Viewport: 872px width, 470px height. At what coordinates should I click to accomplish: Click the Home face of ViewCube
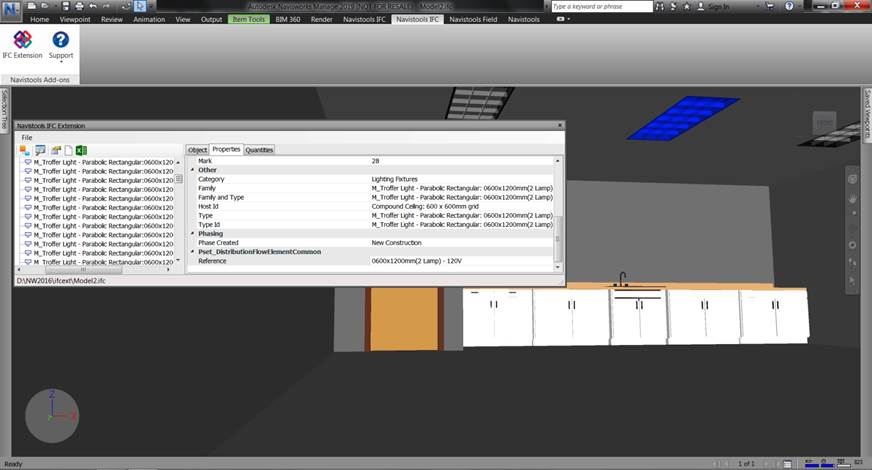coord(824,123)
